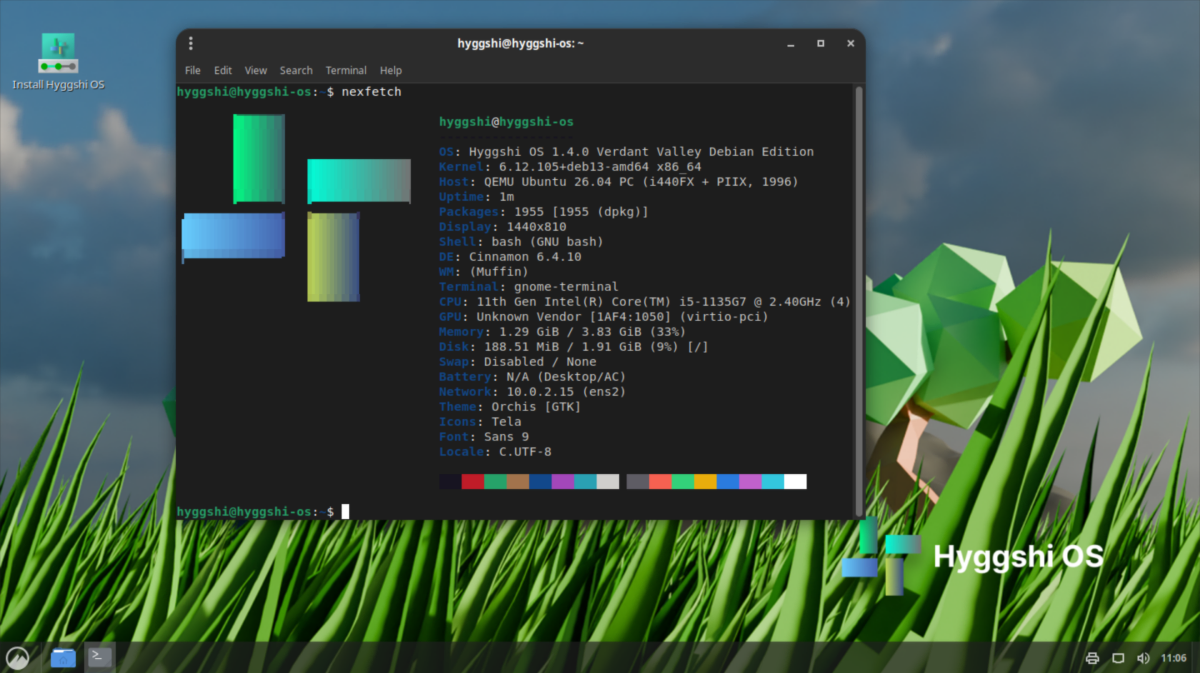Open the Search menu in the terminal

(296, 70)
